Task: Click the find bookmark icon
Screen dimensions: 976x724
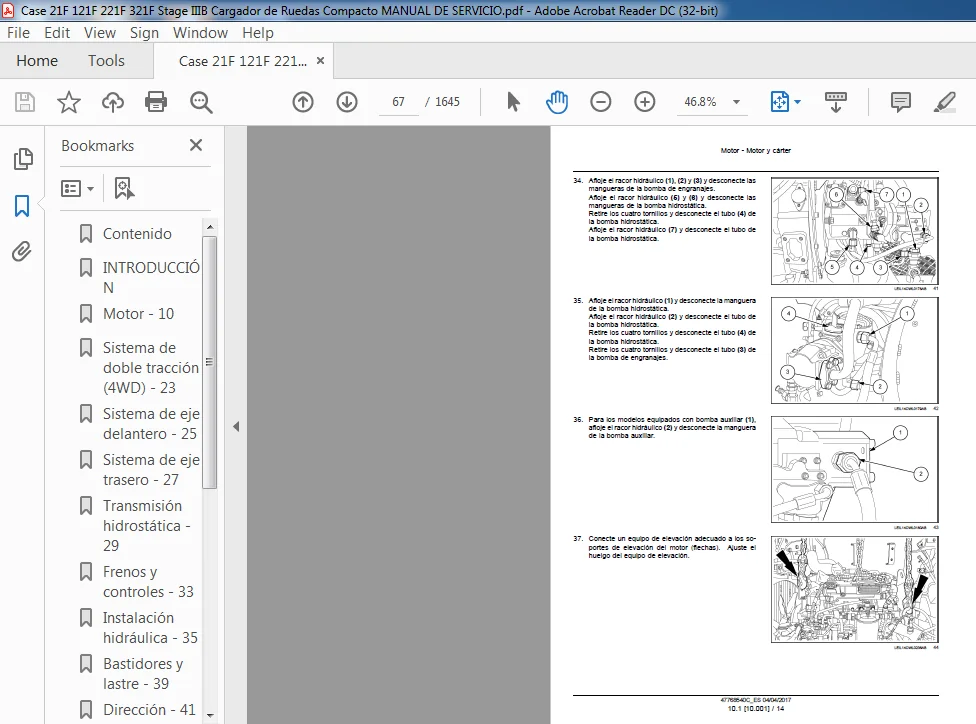Action: point(124,188)
